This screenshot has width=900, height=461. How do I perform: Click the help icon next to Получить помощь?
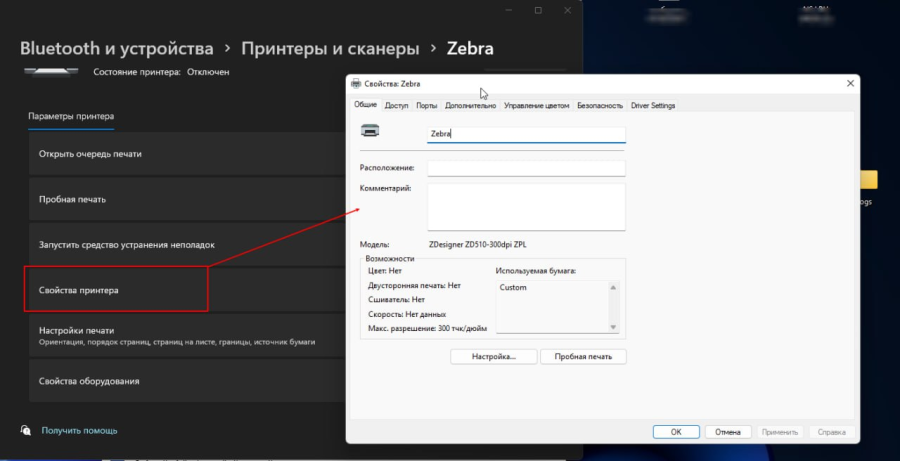click(x=26, y=430)
